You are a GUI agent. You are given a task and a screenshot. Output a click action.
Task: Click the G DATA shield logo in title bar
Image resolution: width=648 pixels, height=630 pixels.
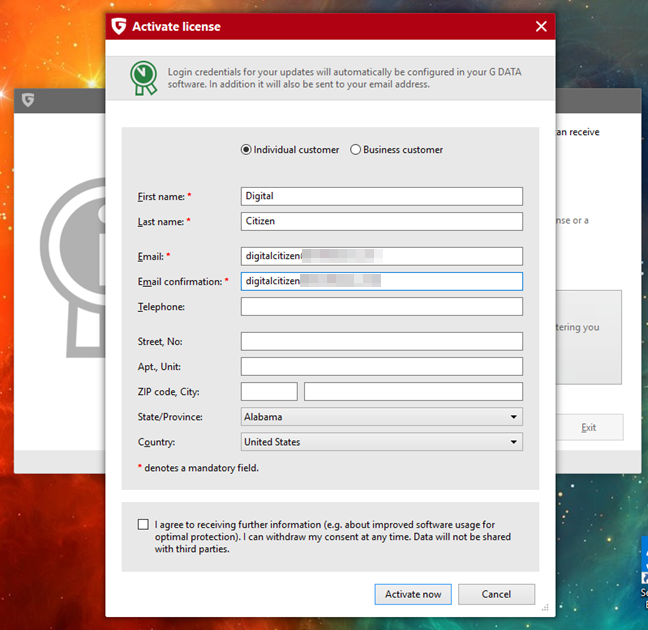[x=119, y=26]
